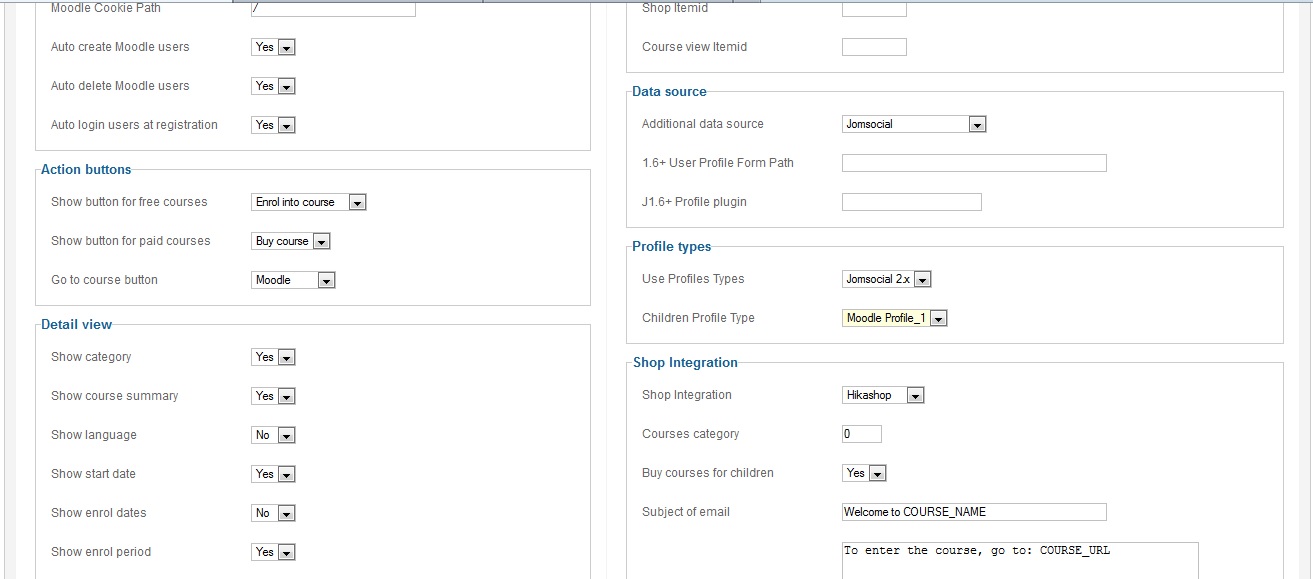Toggle the Show category dropdown
This screenshot has height=579, width=1313.
coord(273,357)
